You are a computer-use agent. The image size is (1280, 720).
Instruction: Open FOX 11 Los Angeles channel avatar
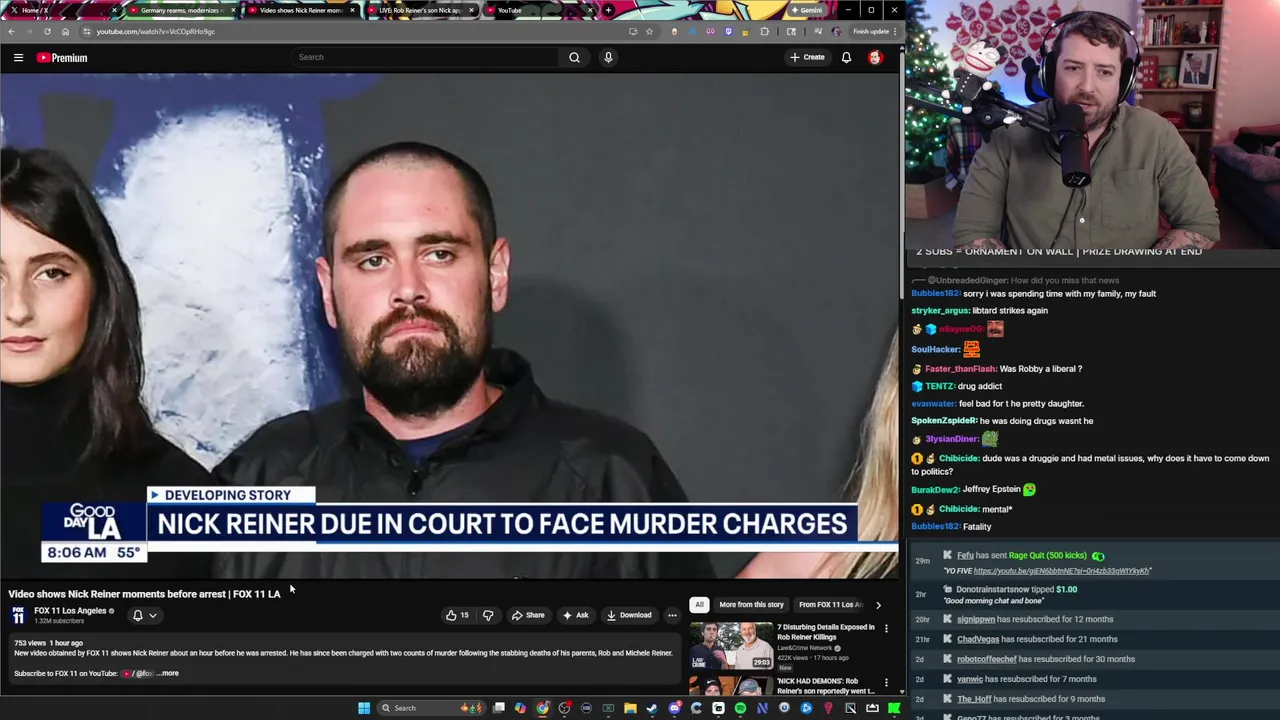coord(18,615)
